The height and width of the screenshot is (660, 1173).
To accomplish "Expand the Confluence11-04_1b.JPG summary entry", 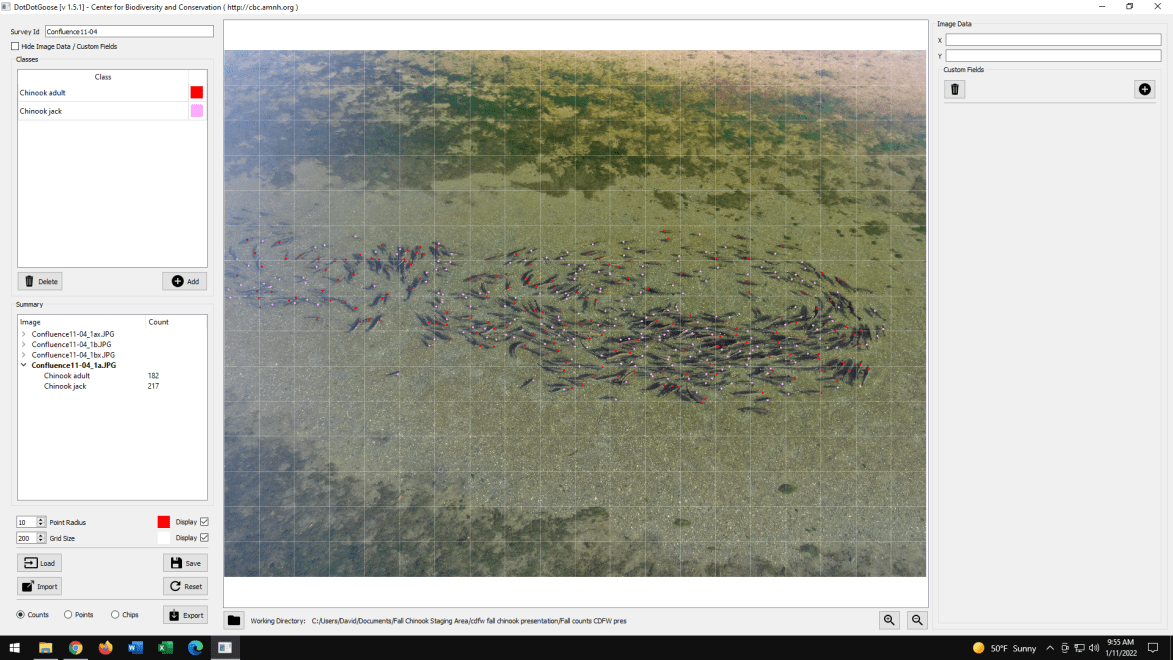I will coord(23,344).
